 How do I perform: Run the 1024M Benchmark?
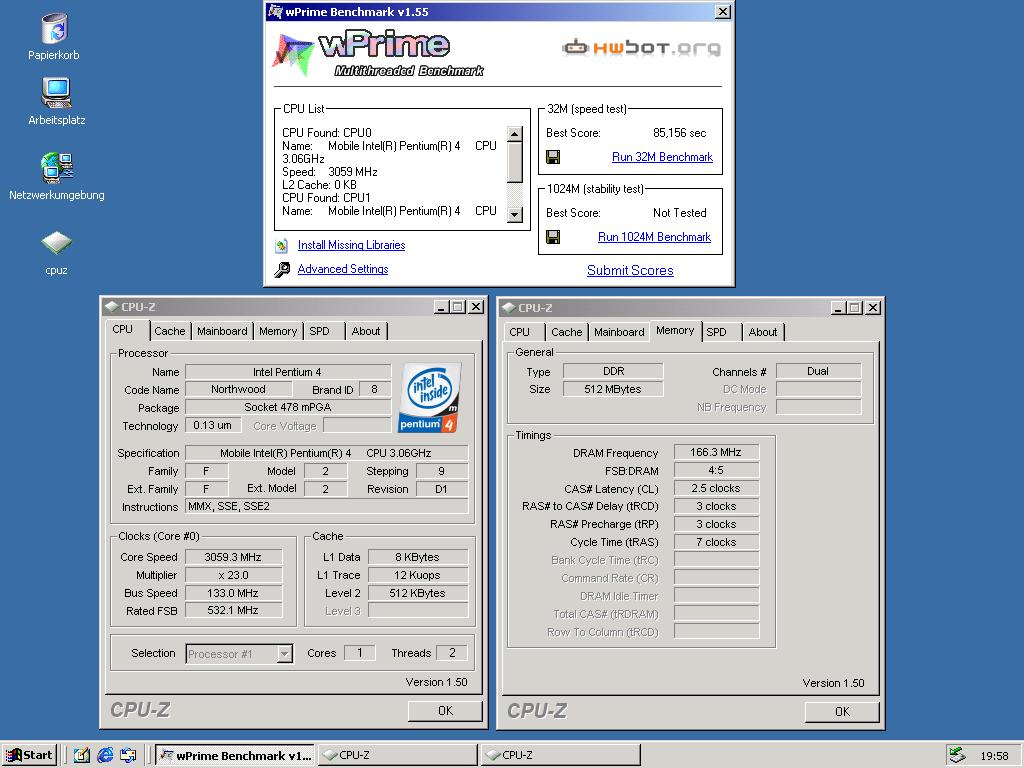click(654, 237)
